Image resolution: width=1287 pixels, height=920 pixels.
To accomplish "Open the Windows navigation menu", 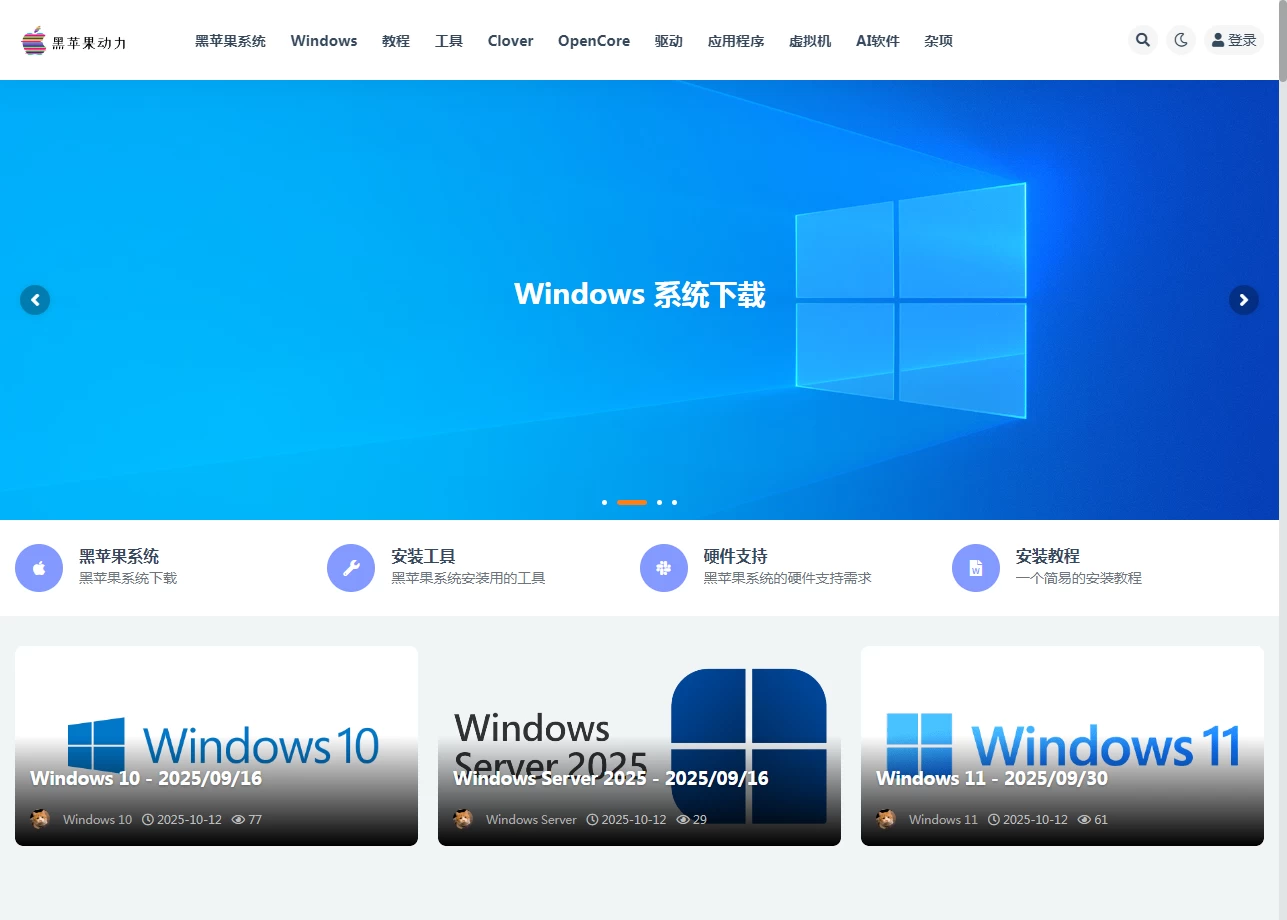I will 324,41.
